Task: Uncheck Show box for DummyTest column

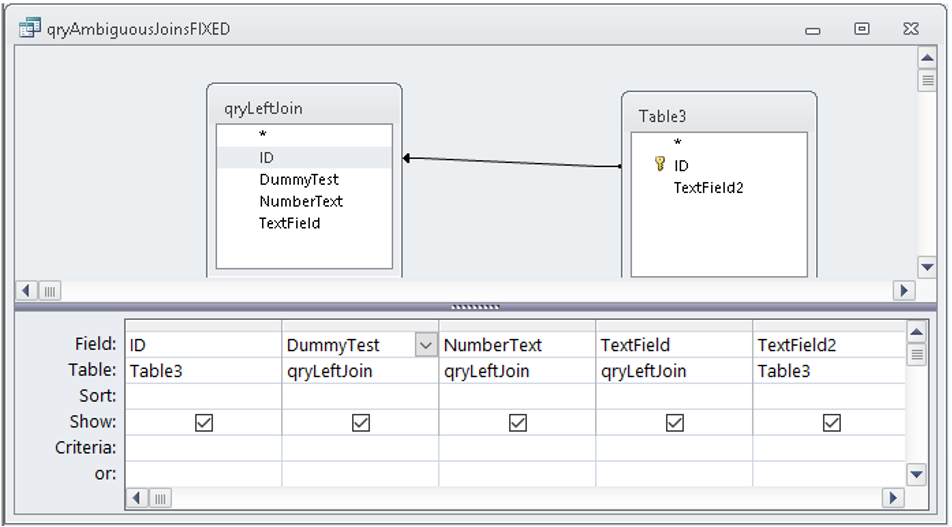Action: pos(361,423)
